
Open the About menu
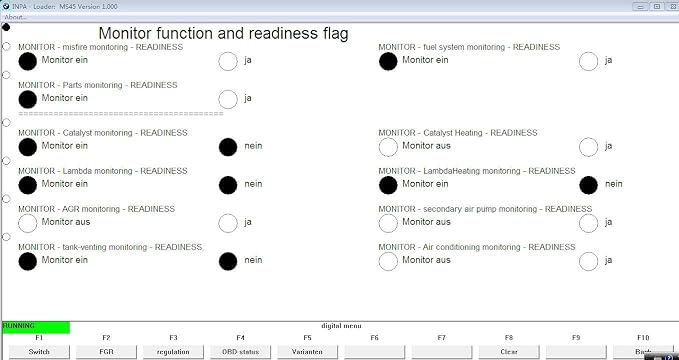(15, 17)
